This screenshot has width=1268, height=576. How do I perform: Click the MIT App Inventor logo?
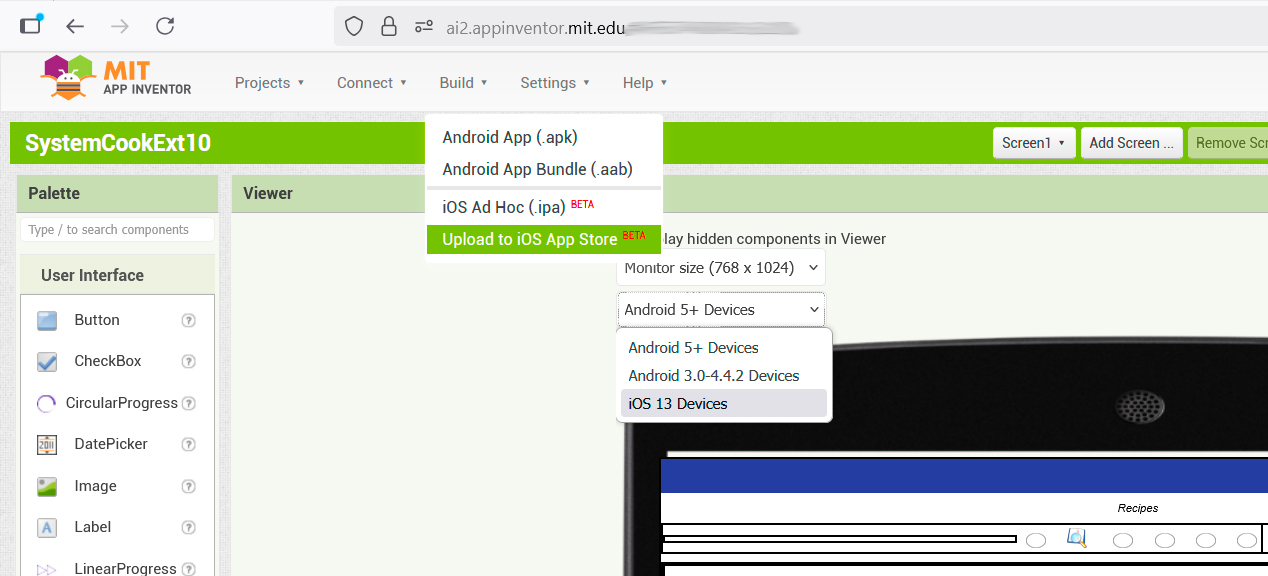point(116,79)
